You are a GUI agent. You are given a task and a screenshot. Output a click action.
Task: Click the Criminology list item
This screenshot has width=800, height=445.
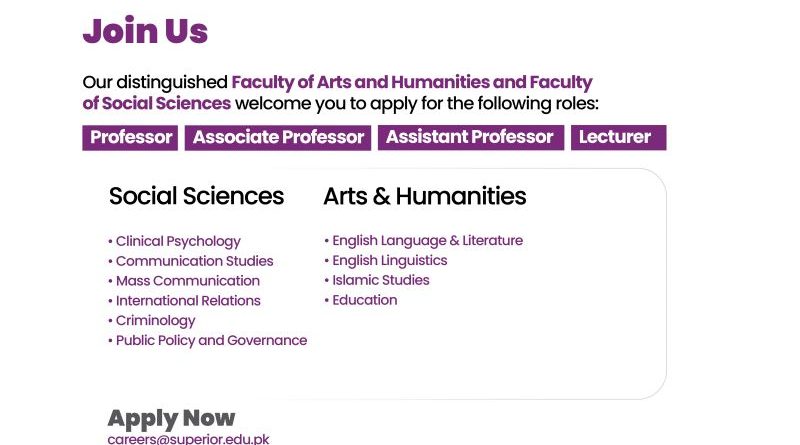coord(155,321)
